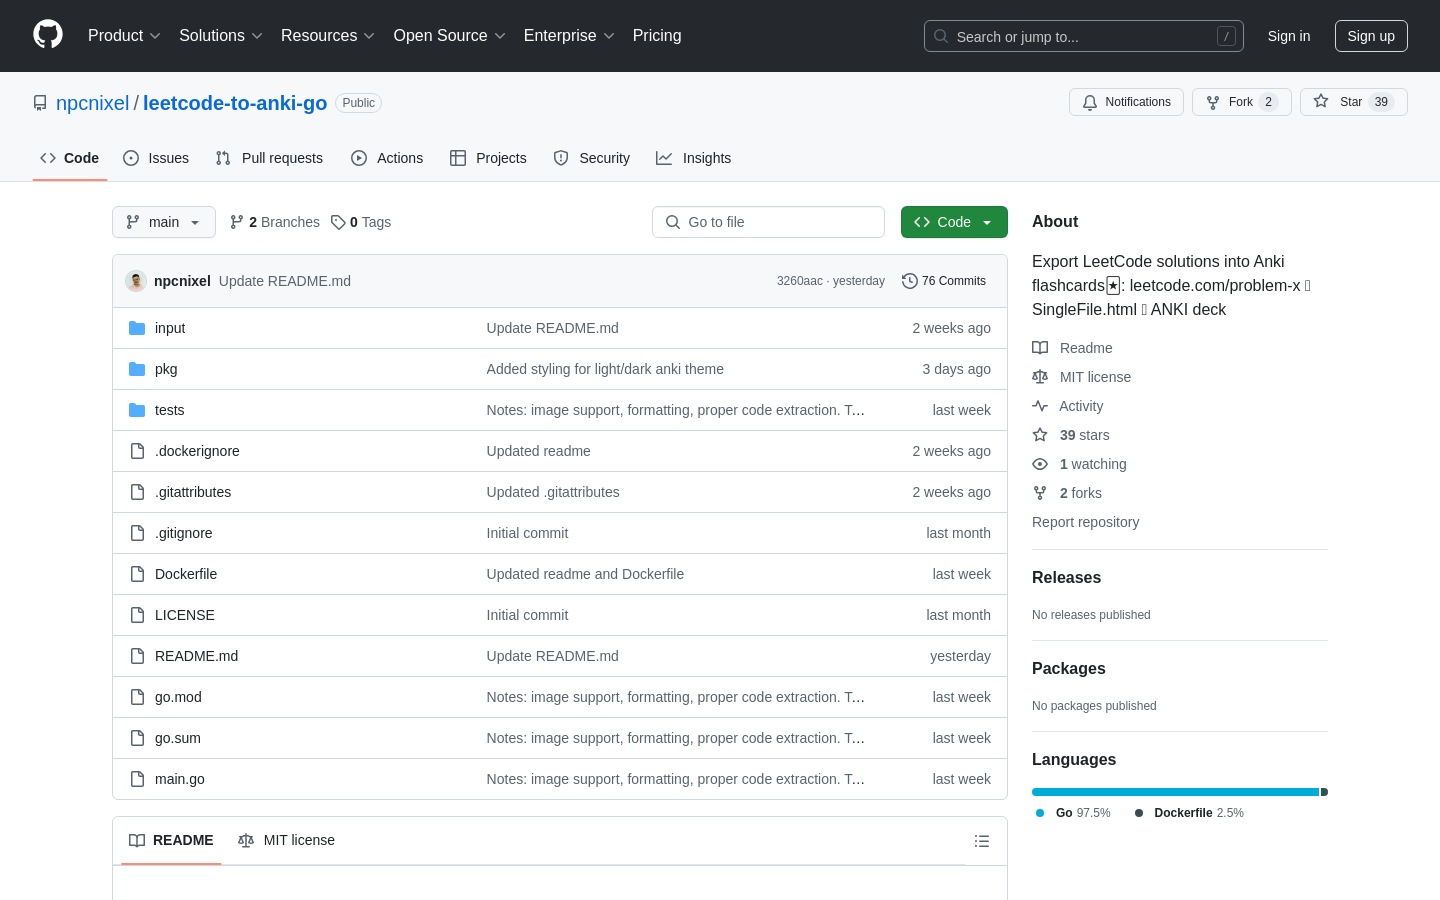Click the Sign up button
The height and width of the screenshot is (900, 1440).
point(1371,36)
